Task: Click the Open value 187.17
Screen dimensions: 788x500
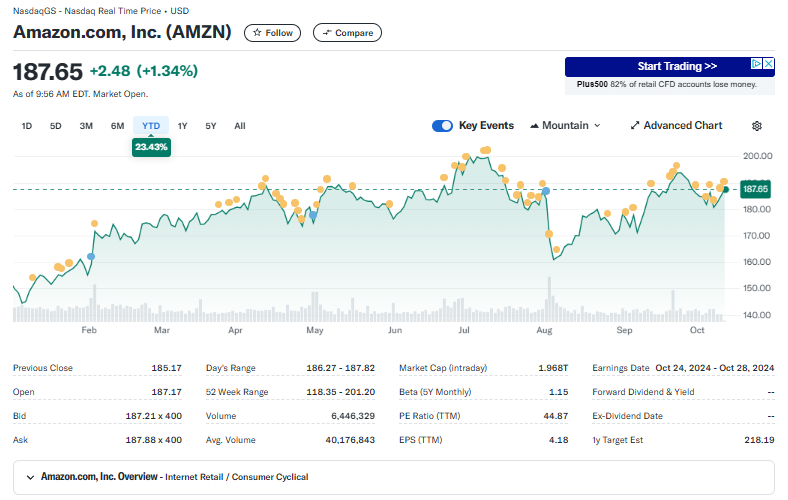Action: (166, 392)
